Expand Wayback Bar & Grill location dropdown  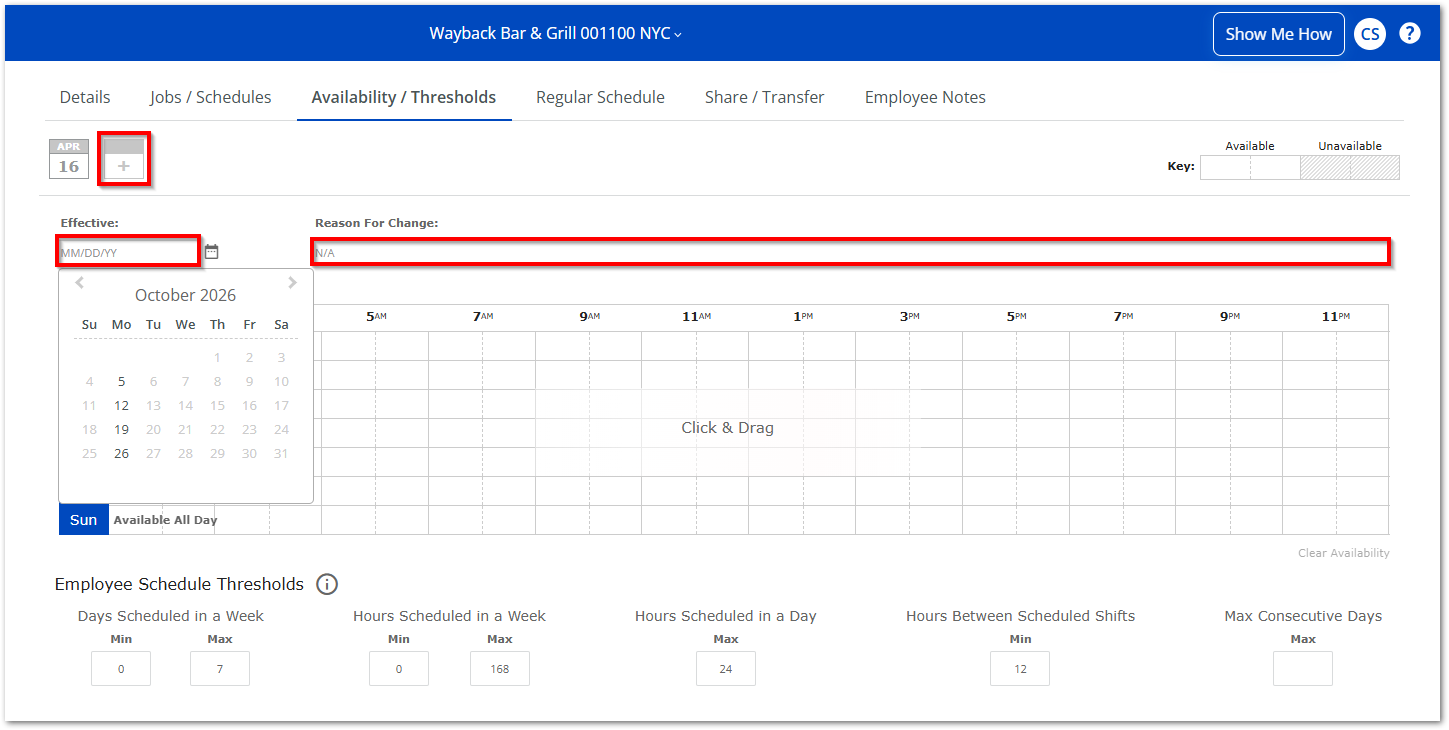click(556, 33)
